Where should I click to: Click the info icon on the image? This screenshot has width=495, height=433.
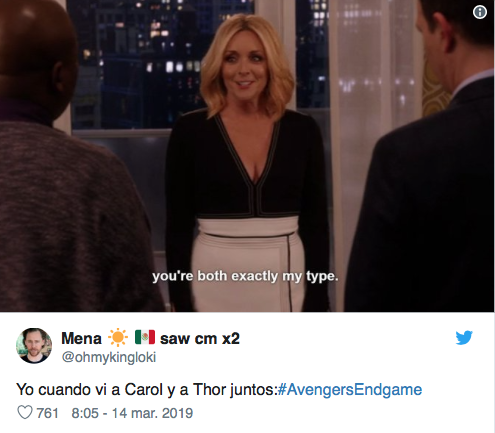[480, 12]
